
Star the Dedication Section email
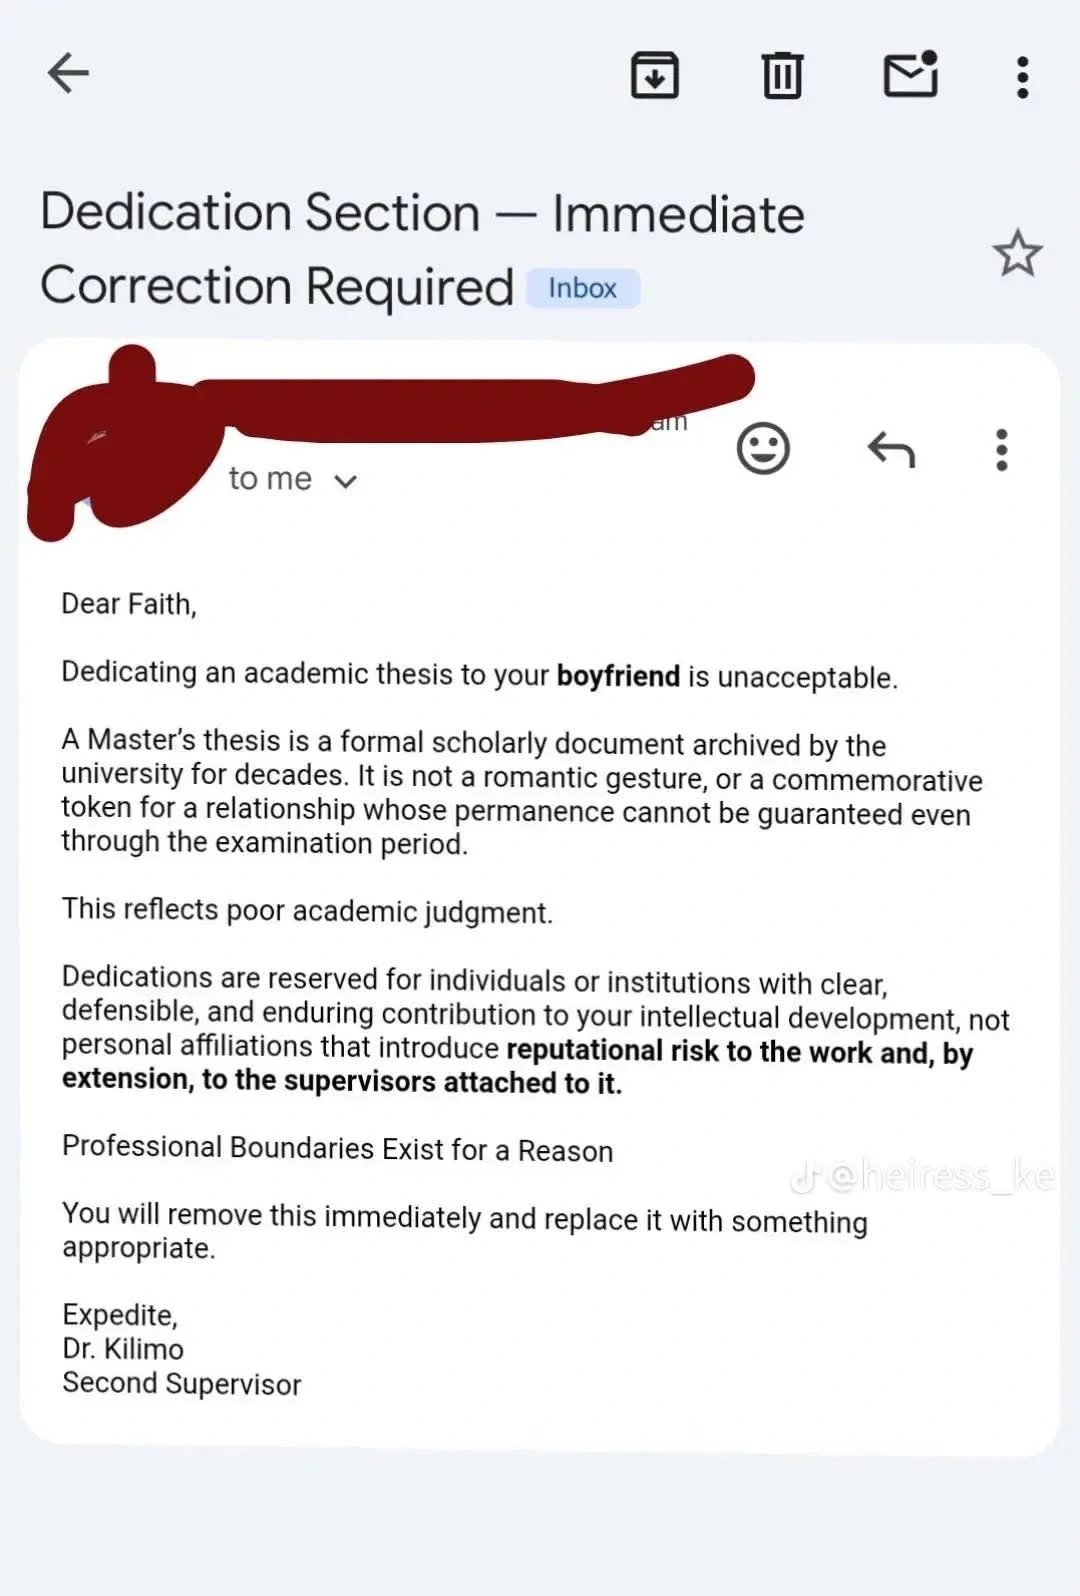tap(1017, 253)
